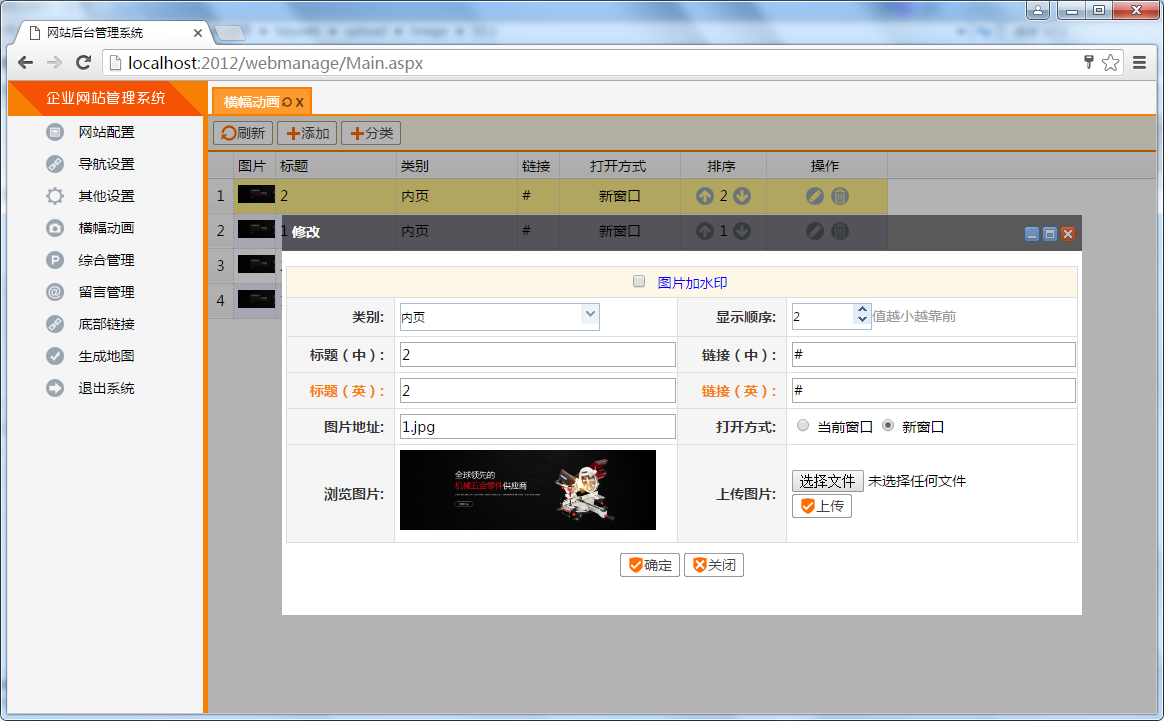Click 选择文件 button
Viewport: 1164px width, 721px height.
point(827,481)
